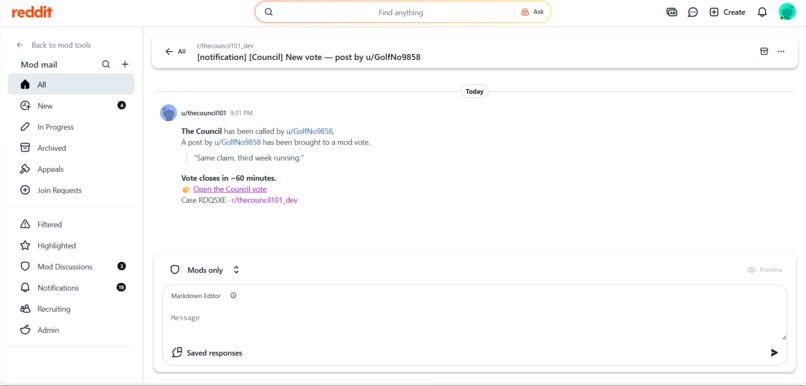The height and width of the screenshot is (386, 806).
Task: Click the 9:31 PM timestamp
Action: click(241, 113)
